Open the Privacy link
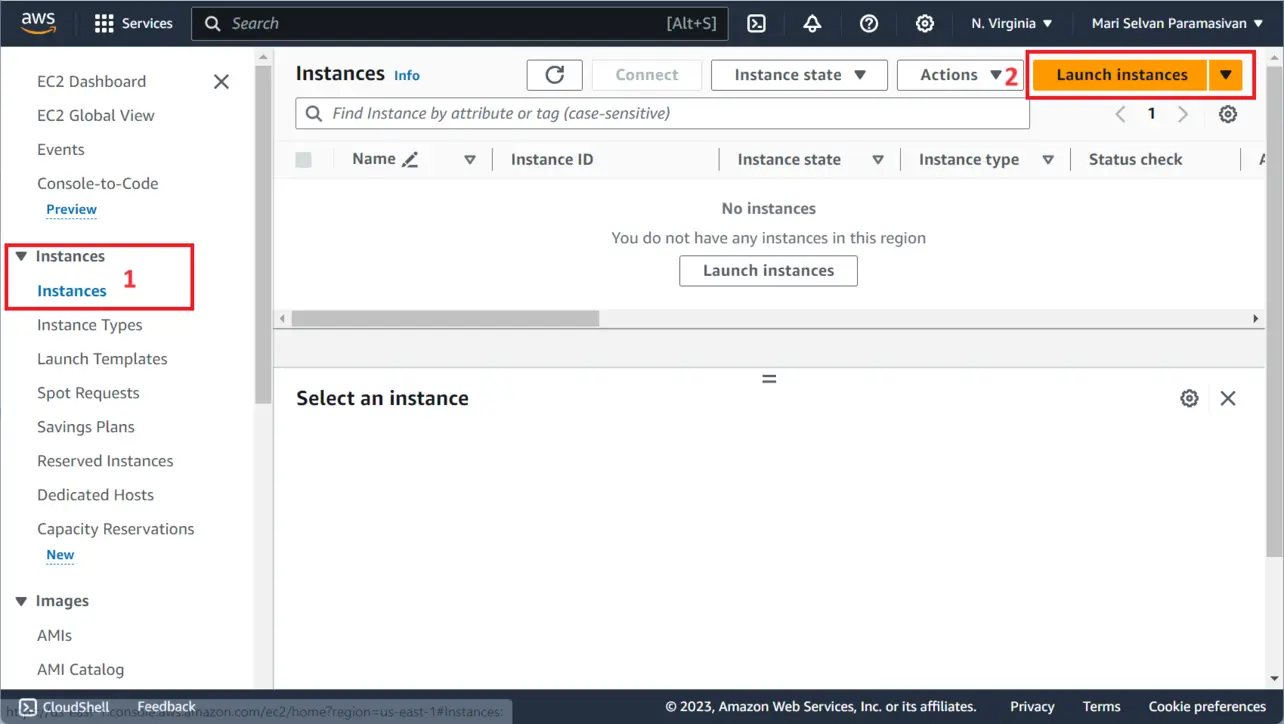The height and width of the screenshot is (724, 1284). pyautogui.click(x=1032, y=707)
